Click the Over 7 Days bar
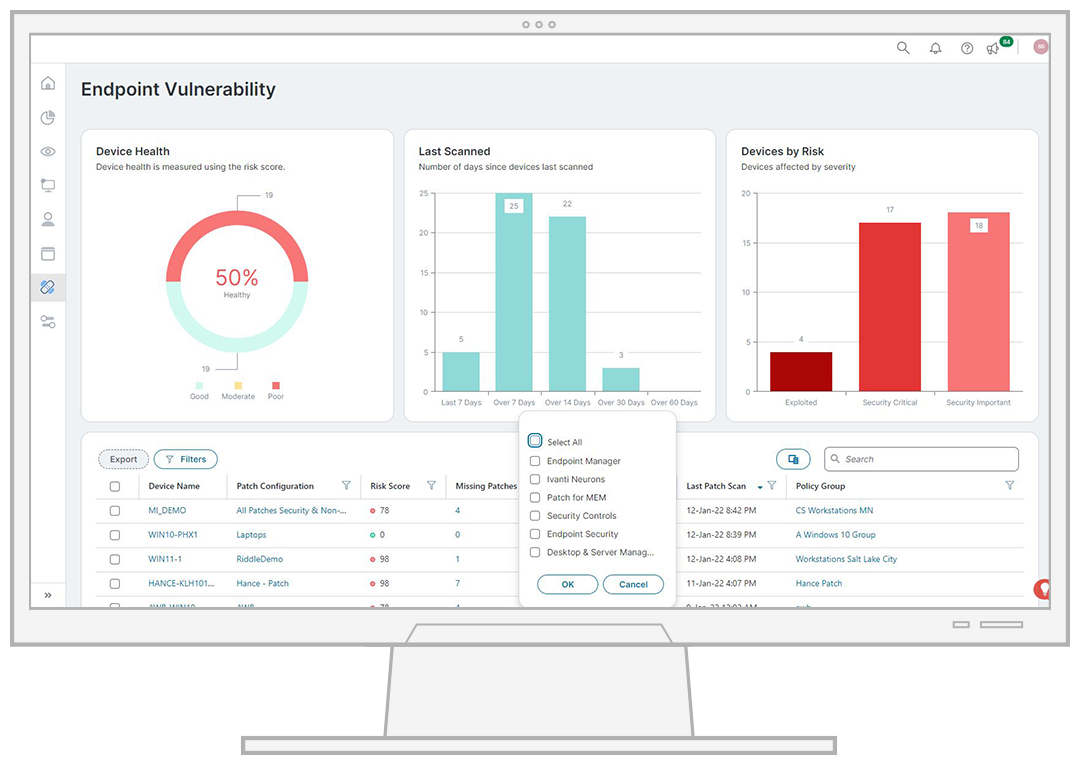 pos(514,293)
